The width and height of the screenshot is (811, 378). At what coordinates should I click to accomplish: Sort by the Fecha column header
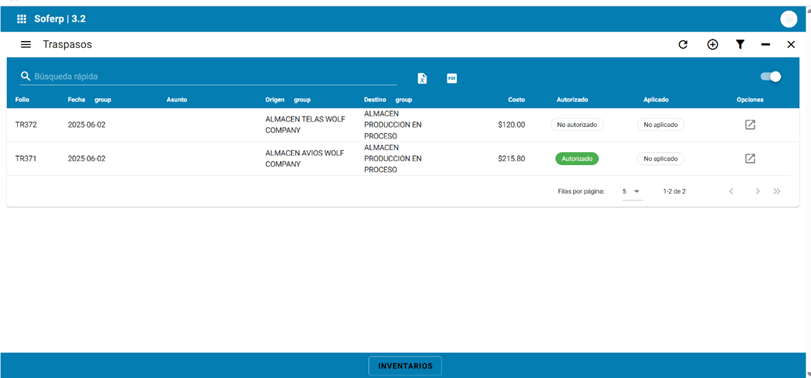(77, 100)
